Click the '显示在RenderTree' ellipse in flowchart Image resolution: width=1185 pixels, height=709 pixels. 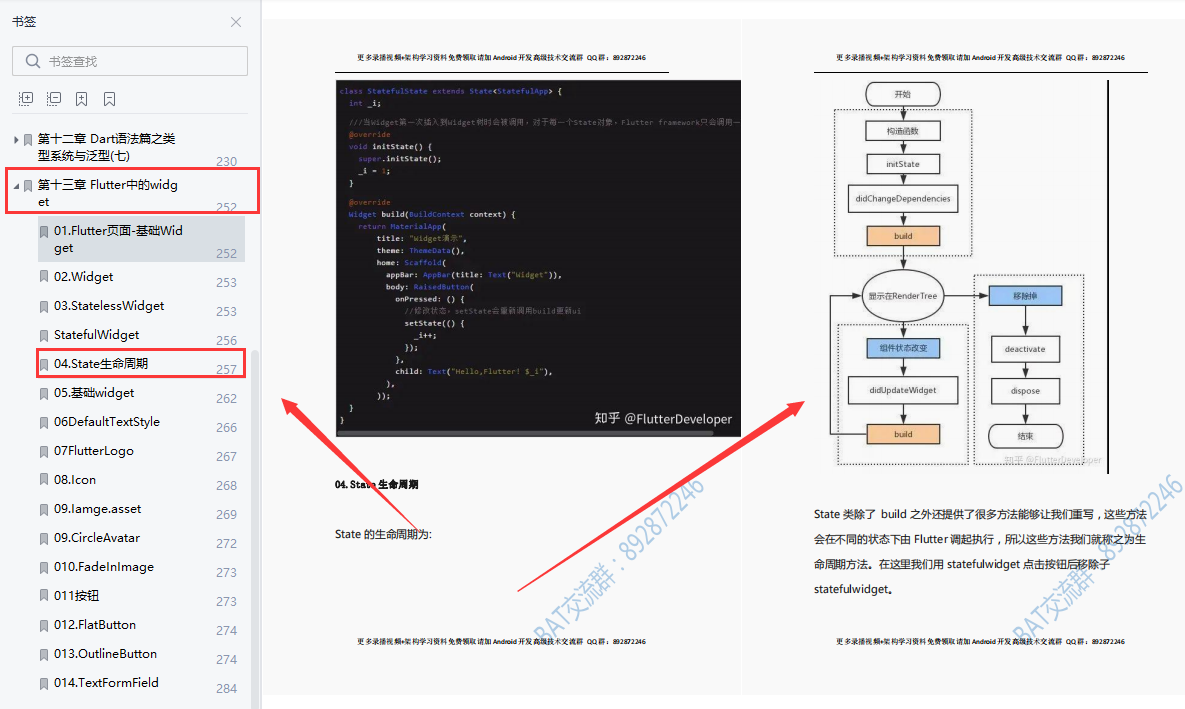[903, 296]
